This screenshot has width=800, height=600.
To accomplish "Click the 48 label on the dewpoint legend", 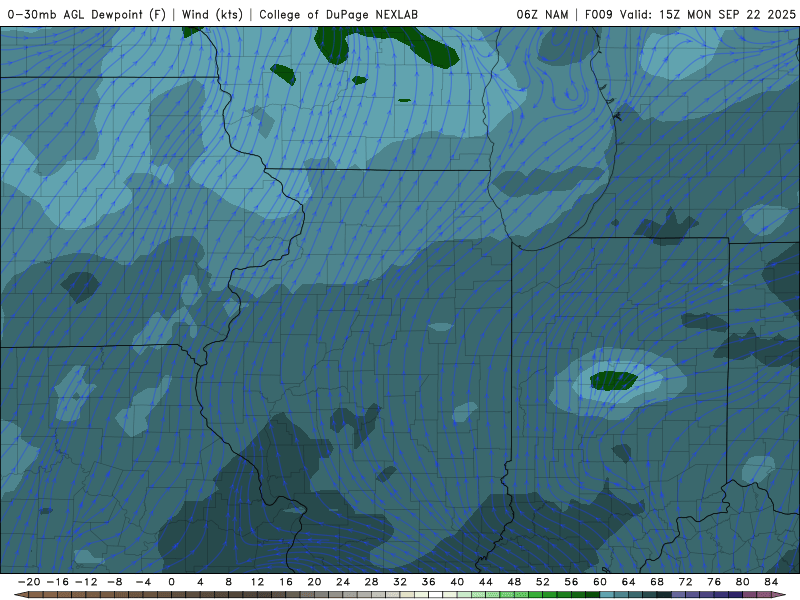I will coord(514,582).
